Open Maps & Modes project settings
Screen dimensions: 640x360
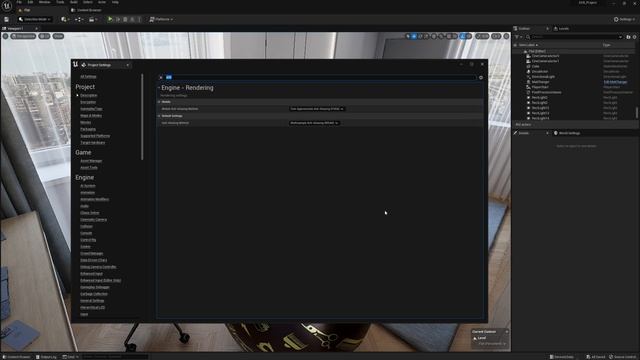91,116
